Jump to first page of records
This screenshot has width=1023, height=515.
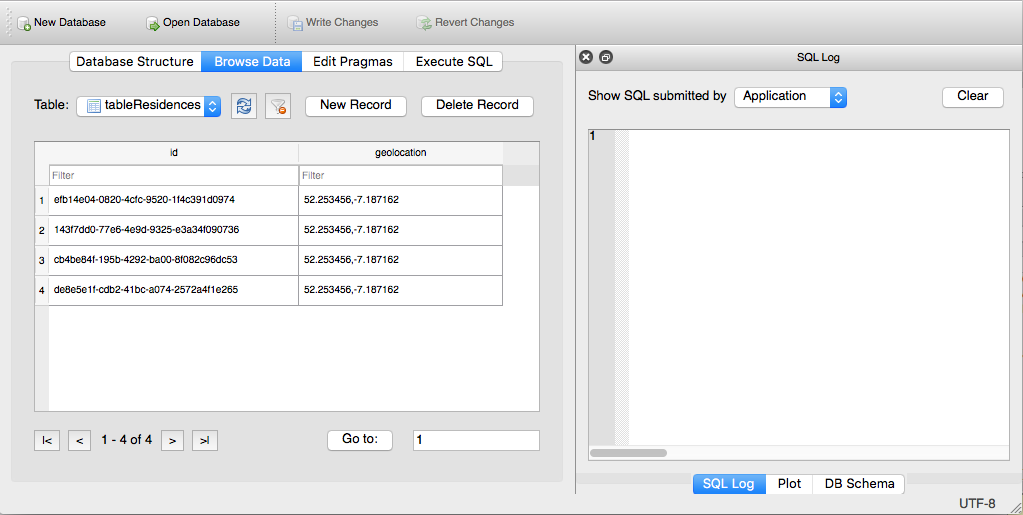(x=47, y=441)
